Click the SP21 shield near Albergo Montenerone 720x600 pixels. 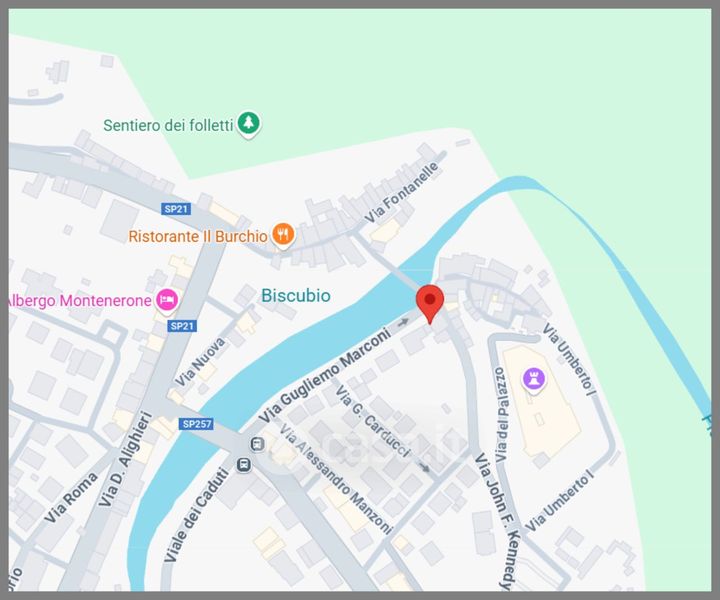(x=182, y=326)
